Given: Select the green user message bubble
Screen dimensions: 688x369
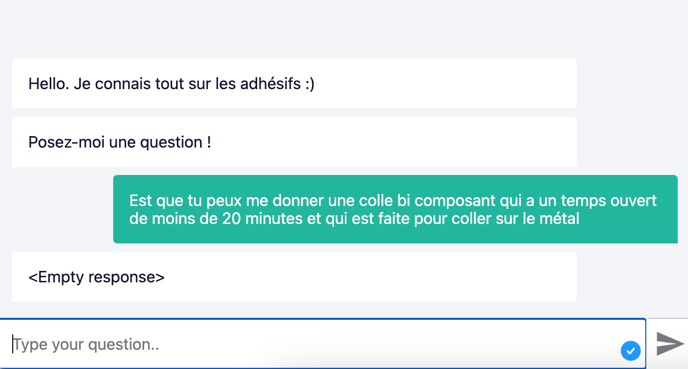Looking at the screenshot, I should pyautogui.click(x=395, y=209).
